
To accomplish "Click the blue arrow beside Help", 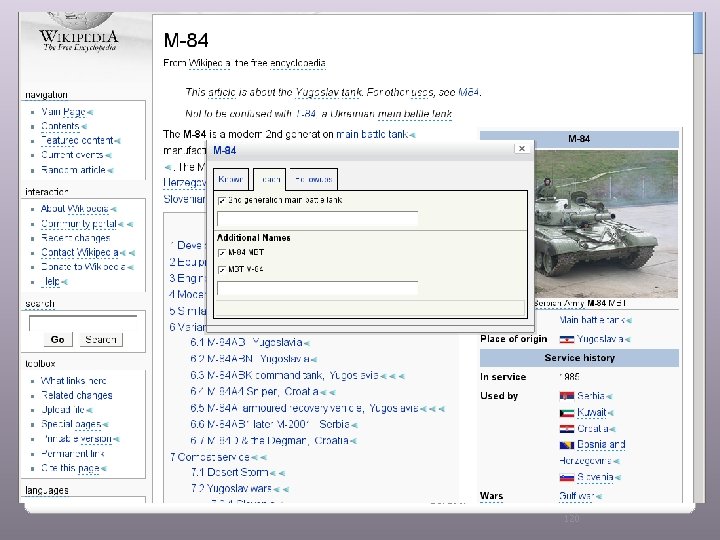I will (x=64, y=282).
